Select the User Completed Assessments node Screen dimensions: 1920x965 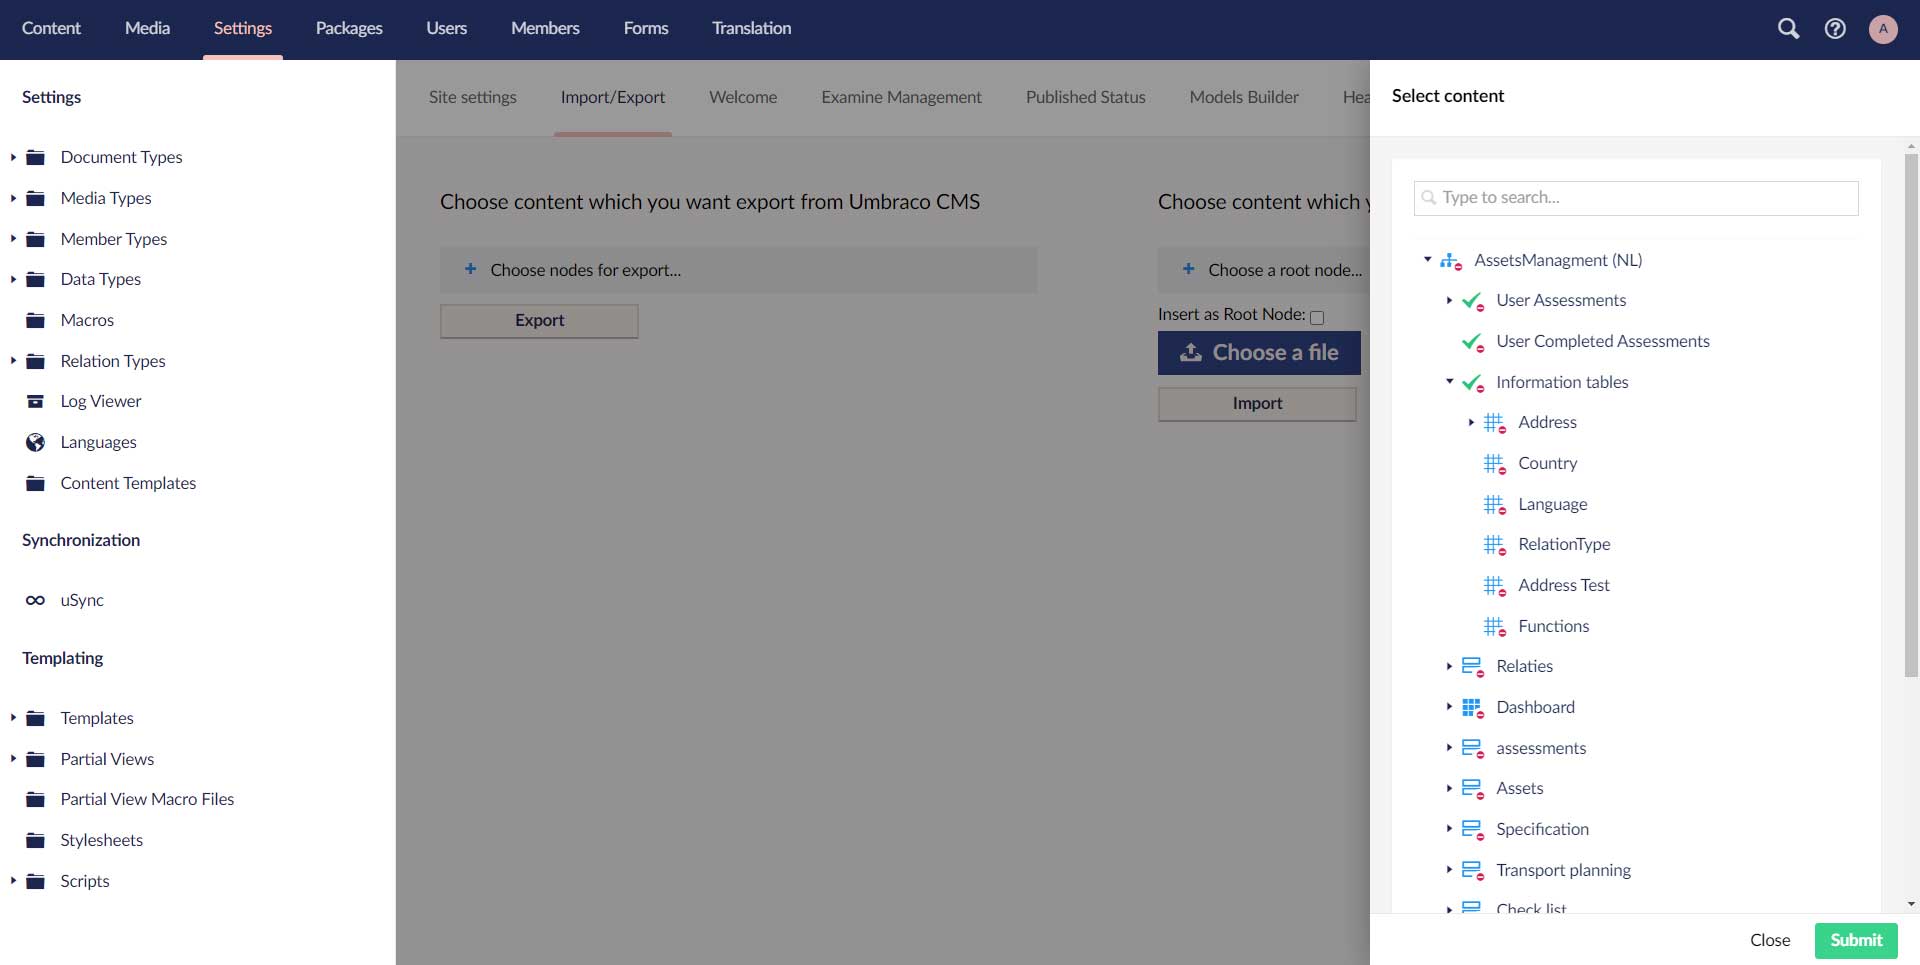click(1602, 342)
